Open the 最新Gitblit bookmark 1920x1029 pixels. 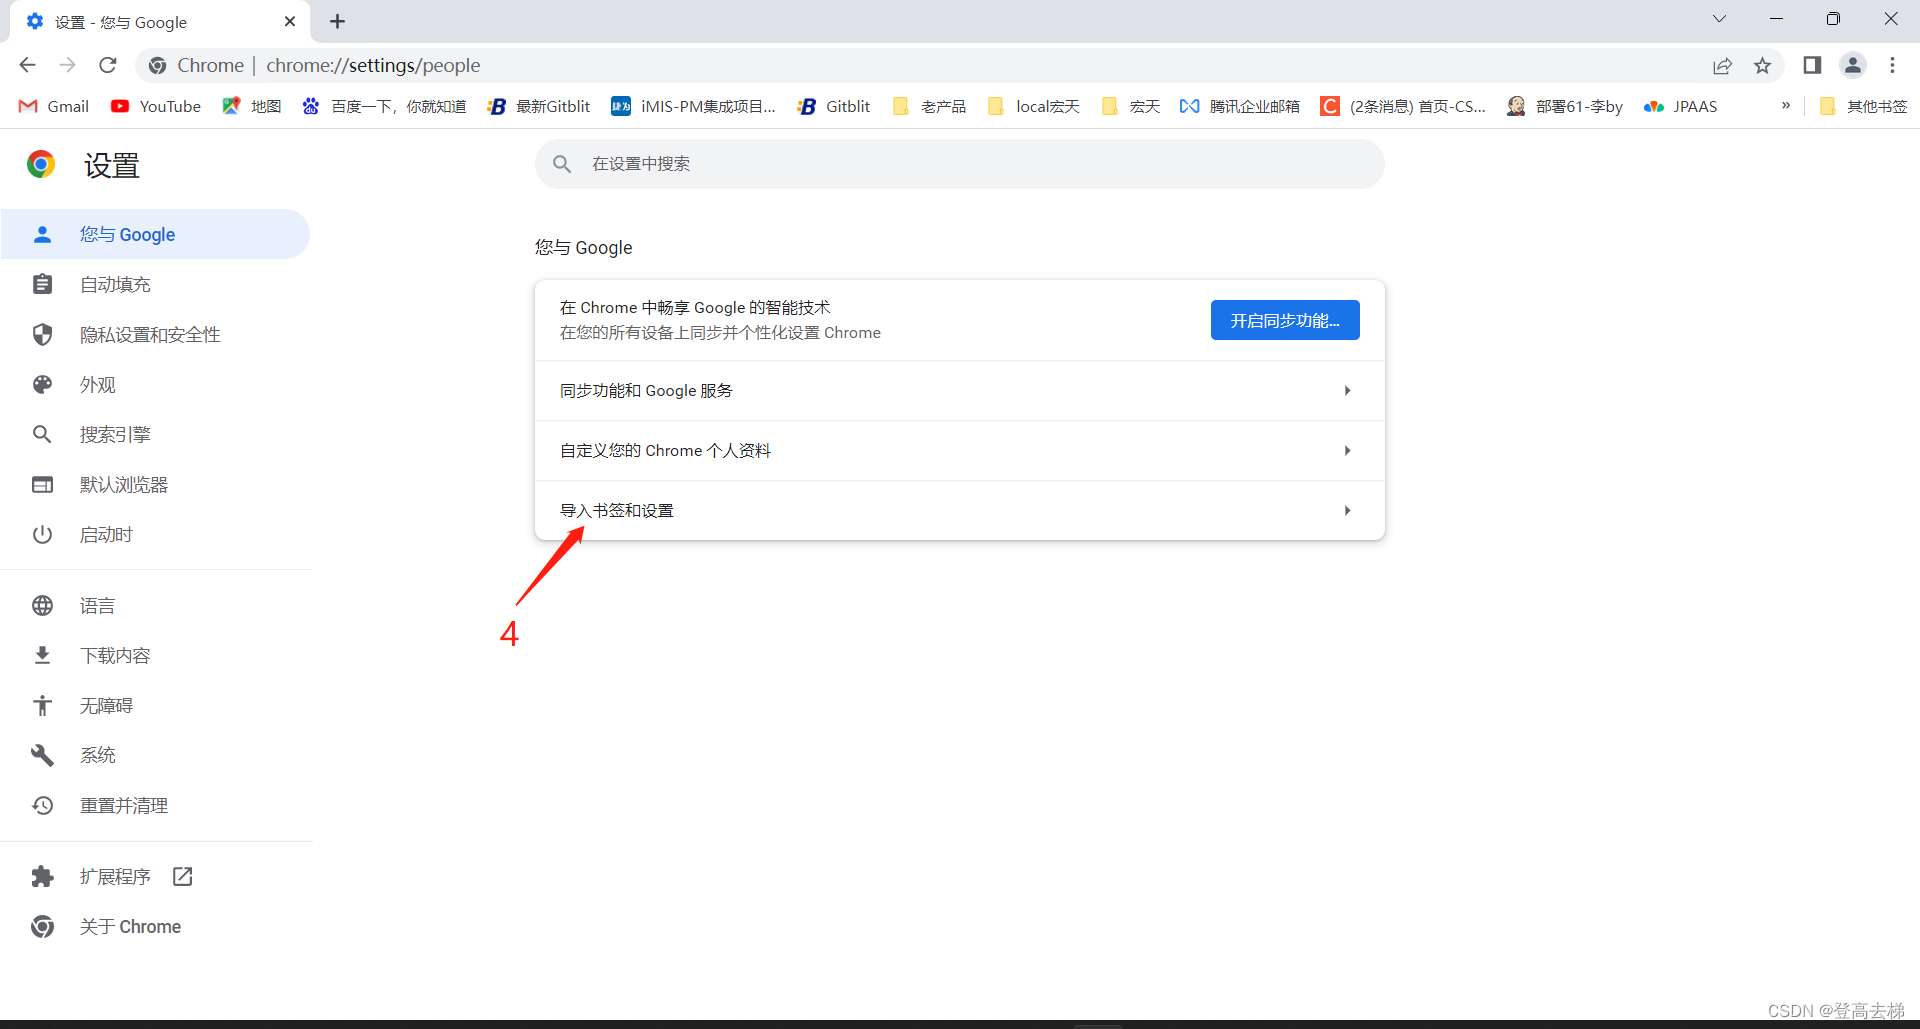point(539,106)
